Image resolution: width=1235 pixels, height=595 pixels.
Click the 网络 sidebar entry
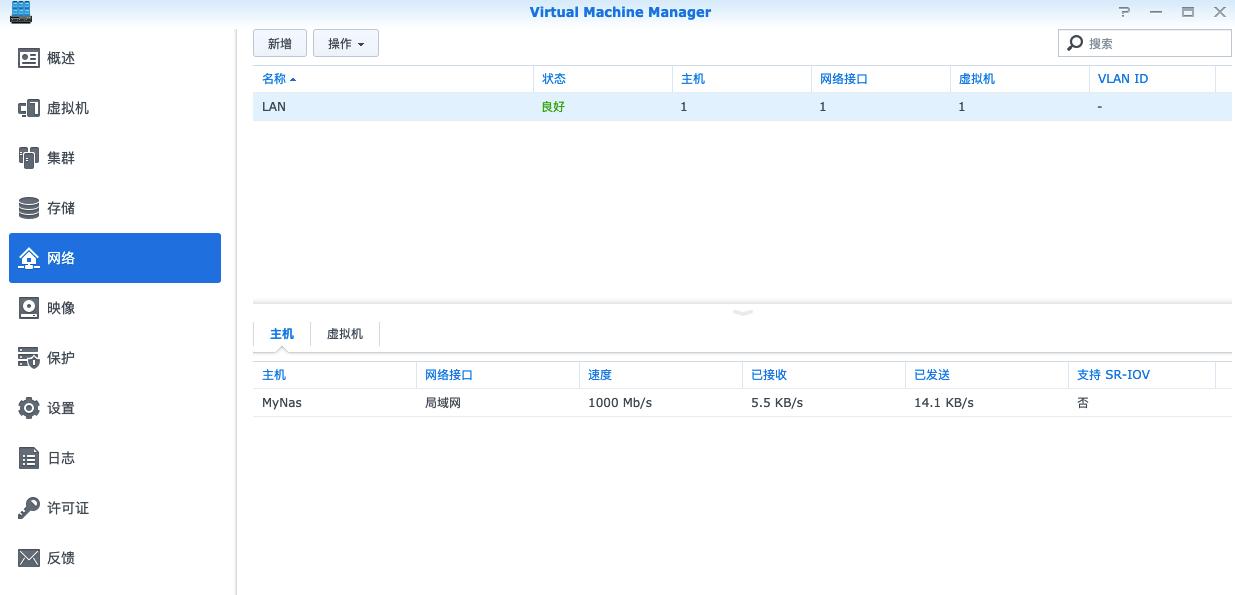(60, 258)
